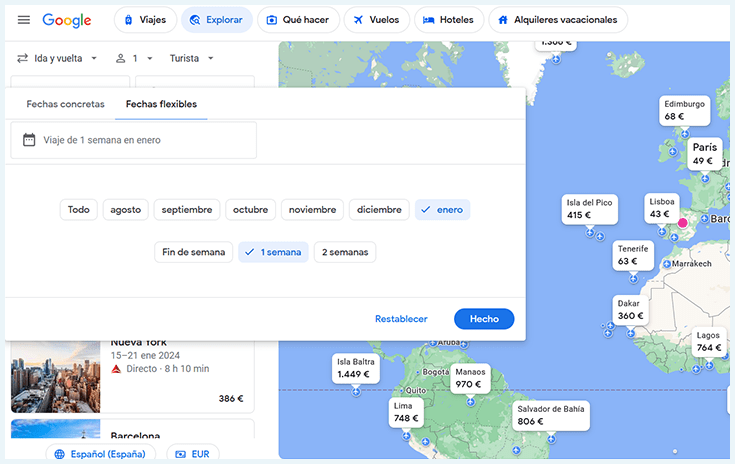735x464 pixels.
Task: Click the calendar icon in date field
Action: click(x=29, y=140)
